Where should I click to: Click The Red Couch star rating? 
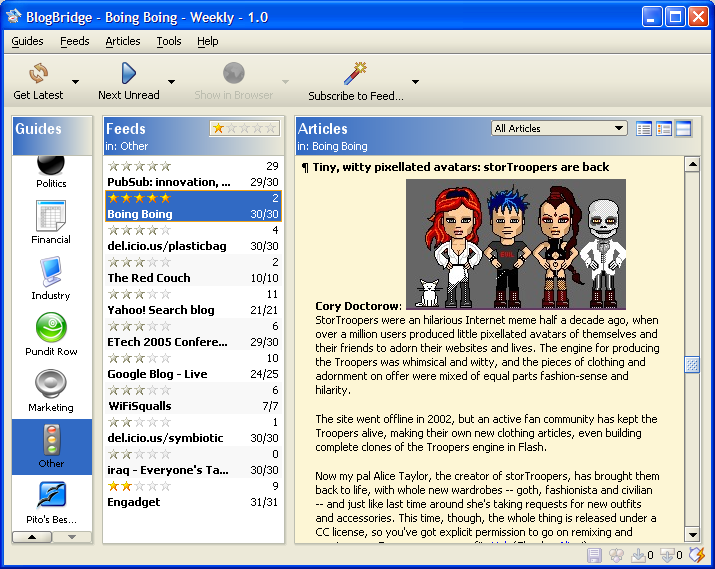140,262
